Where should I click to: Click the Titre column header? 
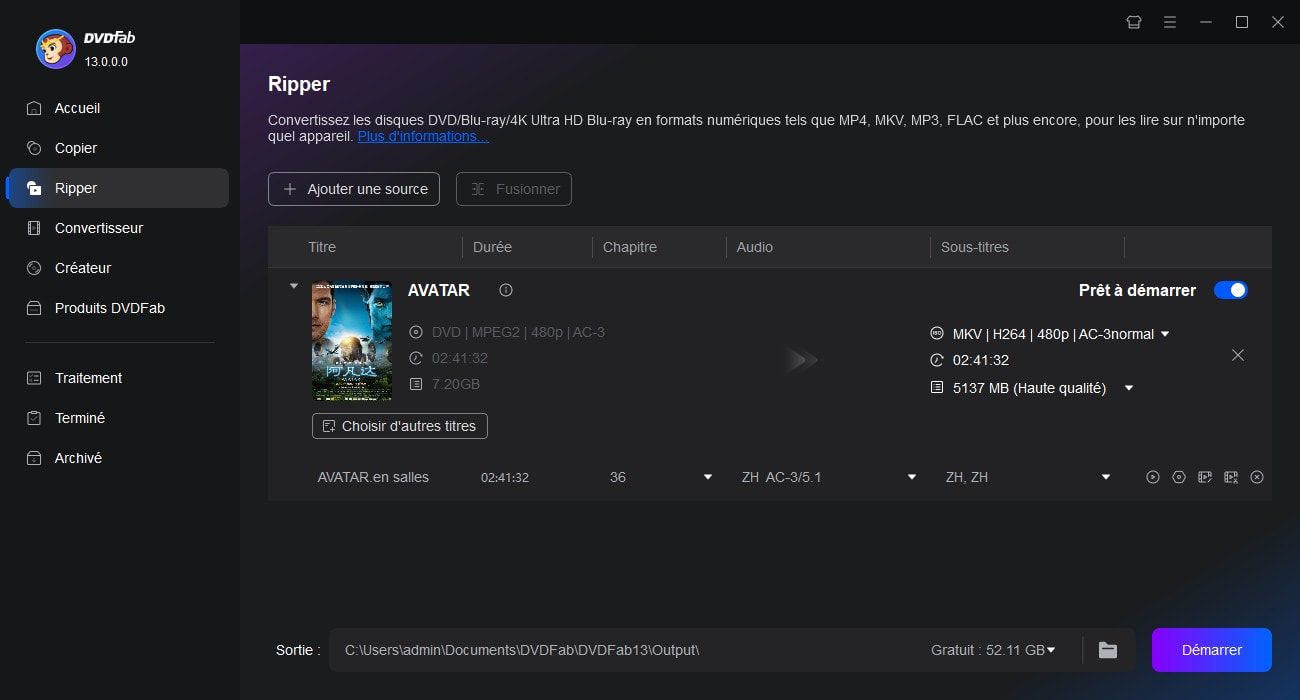point(322,247)
